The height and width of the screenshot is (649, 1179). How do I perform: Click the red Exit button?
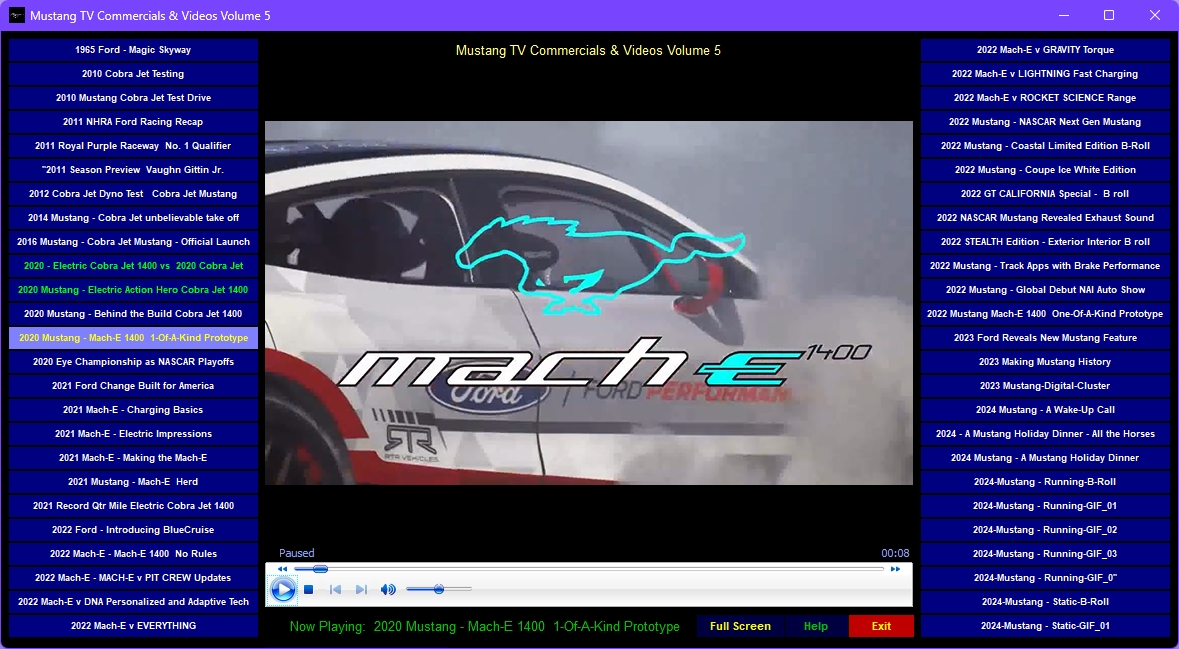point(881,626)
